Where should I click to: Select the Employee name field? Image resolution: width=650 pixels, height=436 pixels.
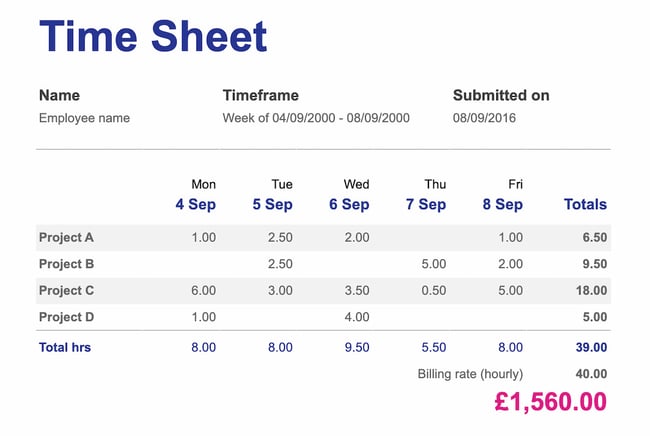pos(84,118)
